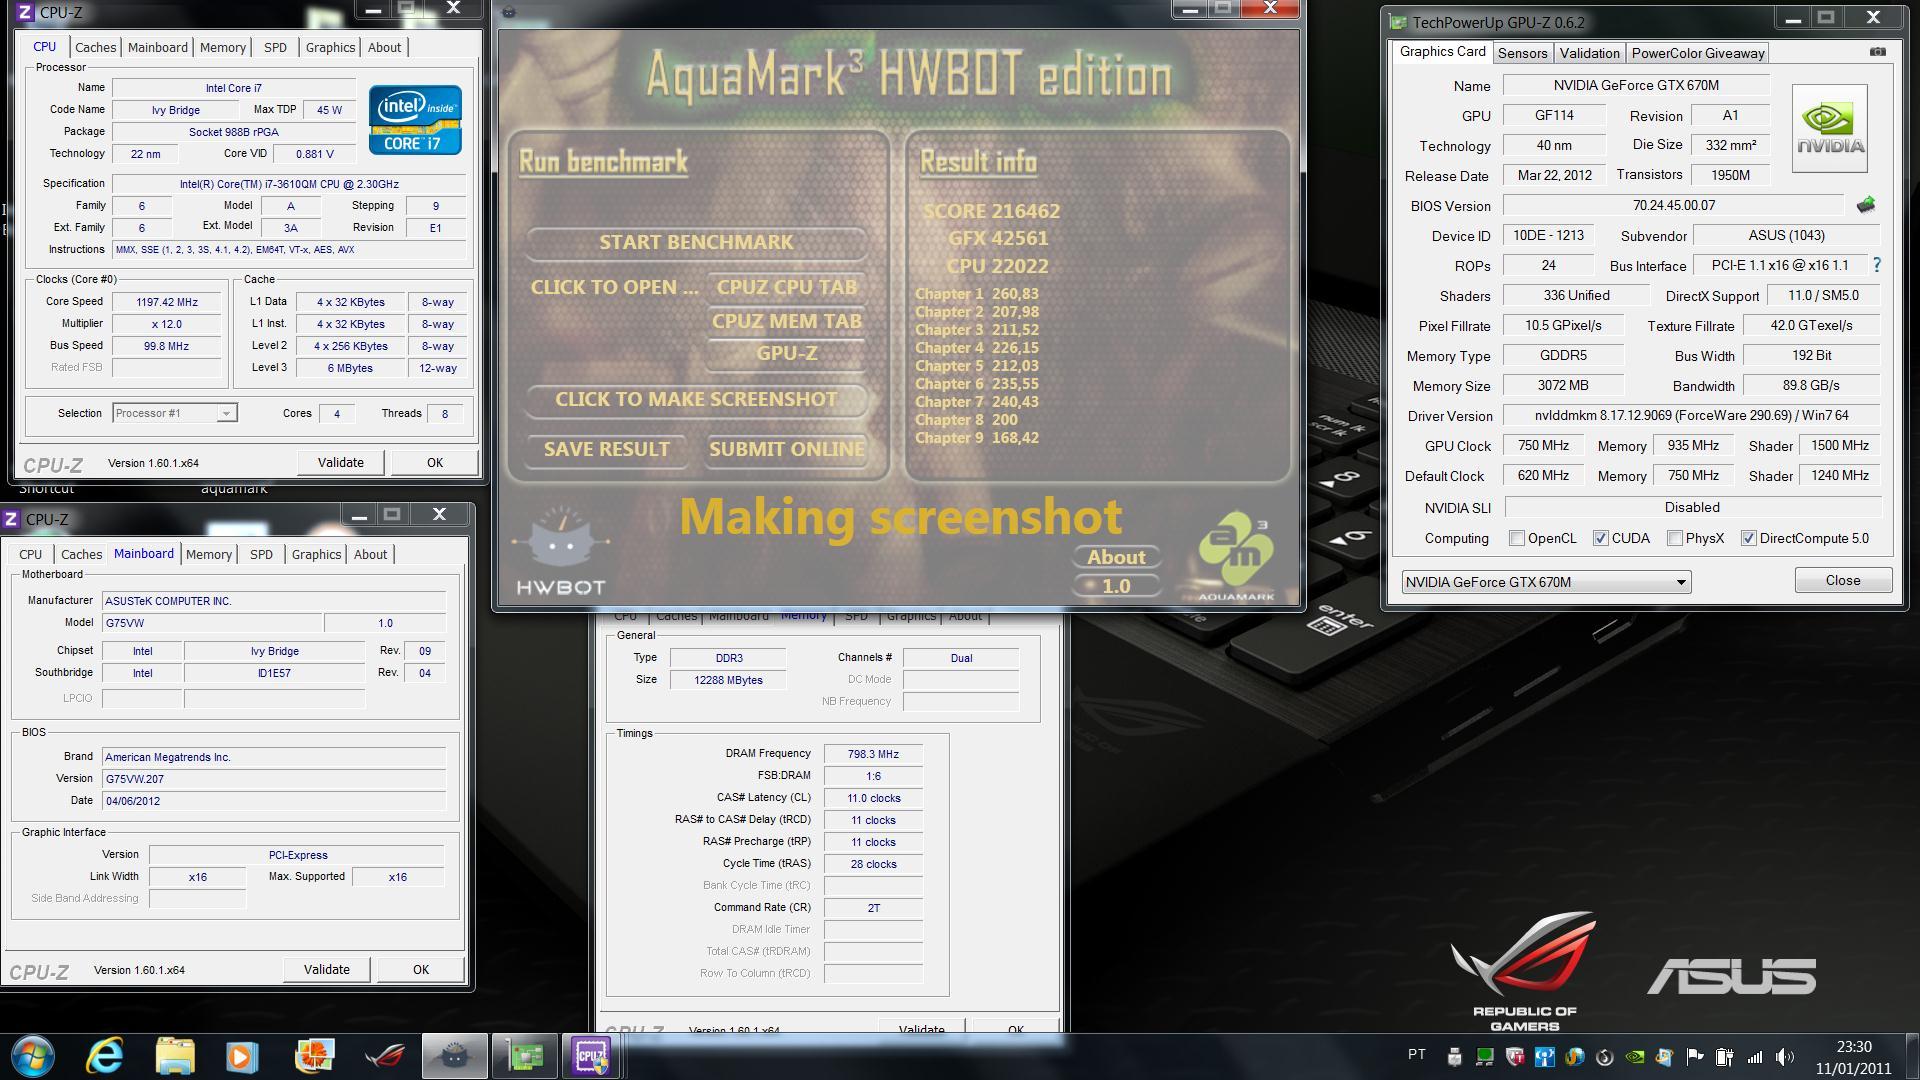Click the GPU-Z button in AquaMark

click(787, 353)
